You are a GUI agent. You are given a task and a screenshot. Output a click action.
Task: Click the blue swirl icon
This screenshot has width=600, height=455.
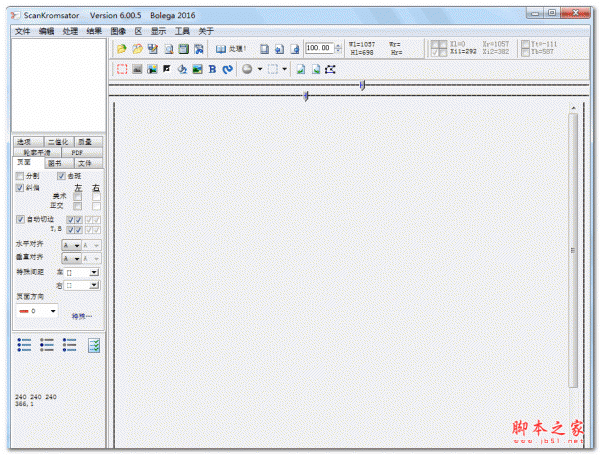click(x=228, y=69)
